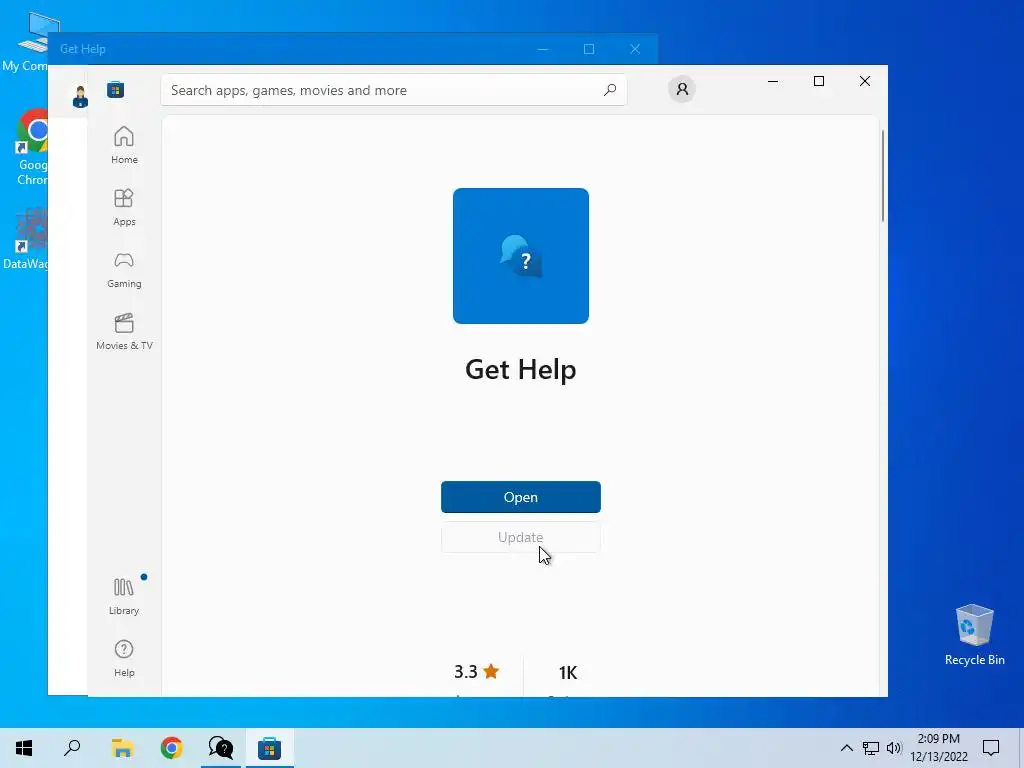Focus the Search apps, games, movies field

(x=394, y=90)
